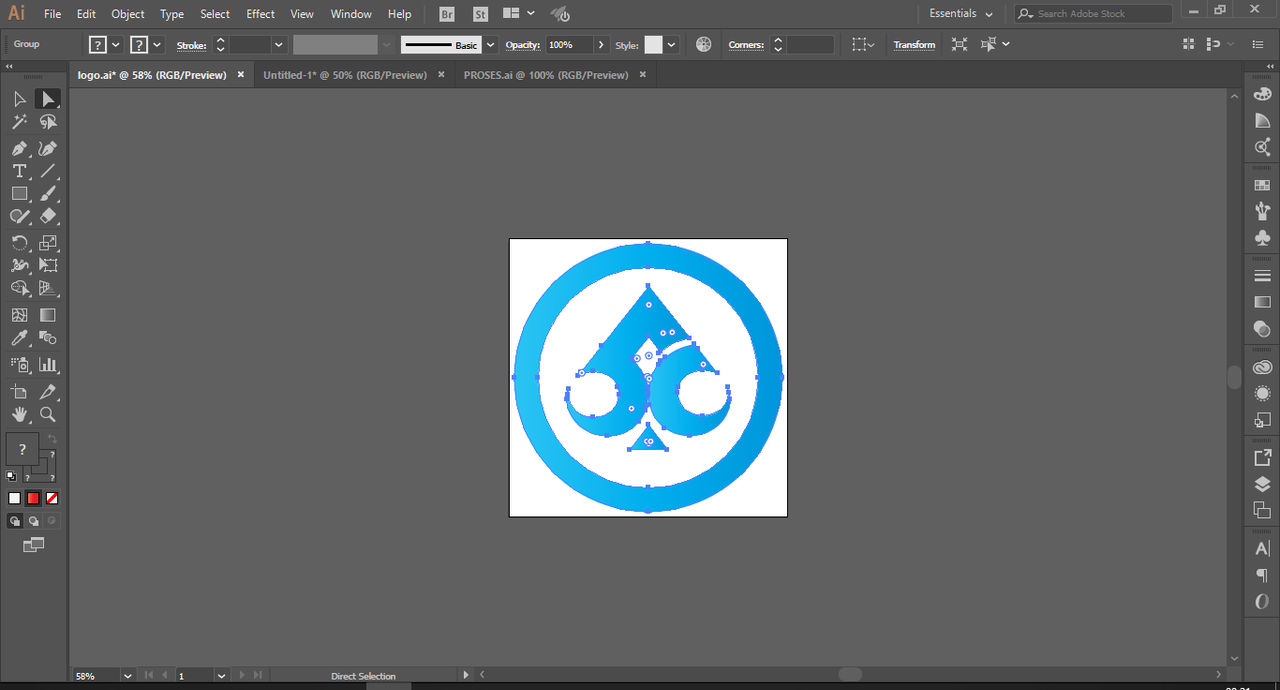The image size is (1280, 690).
Task: Open the Opacity dropdown arrow
Action: pyautogui.click(x=601, y=45)
